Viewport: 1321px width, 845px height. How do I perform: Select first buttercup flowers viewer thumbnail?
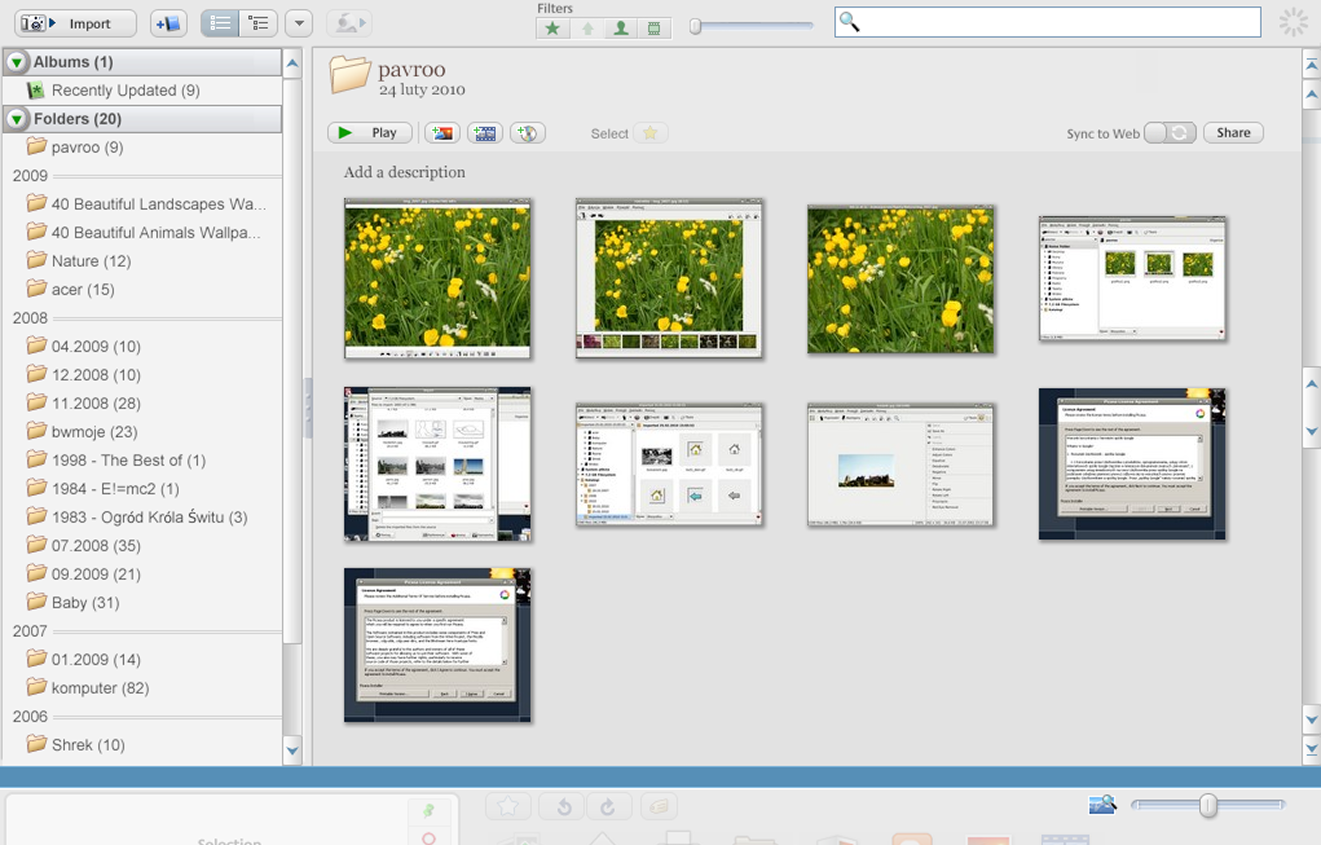pyautogui.click(x=438, y=279)
